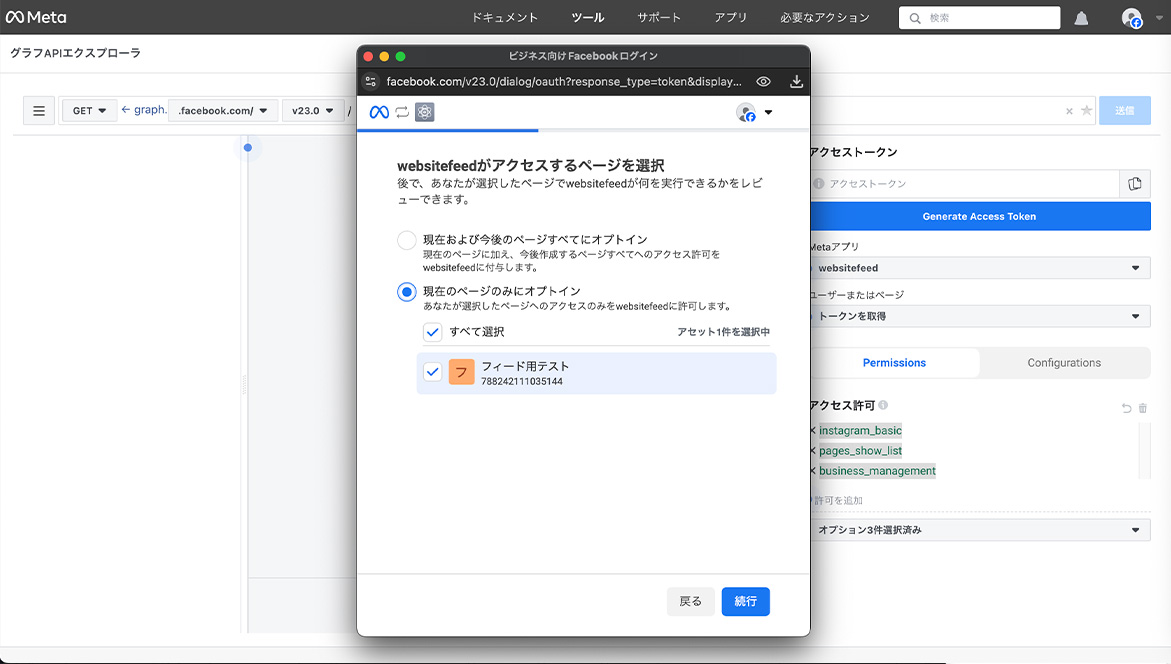Click the download icon in dialog address bar
The height and width of the screenshot is (664, 1171).
coord(796,82)
